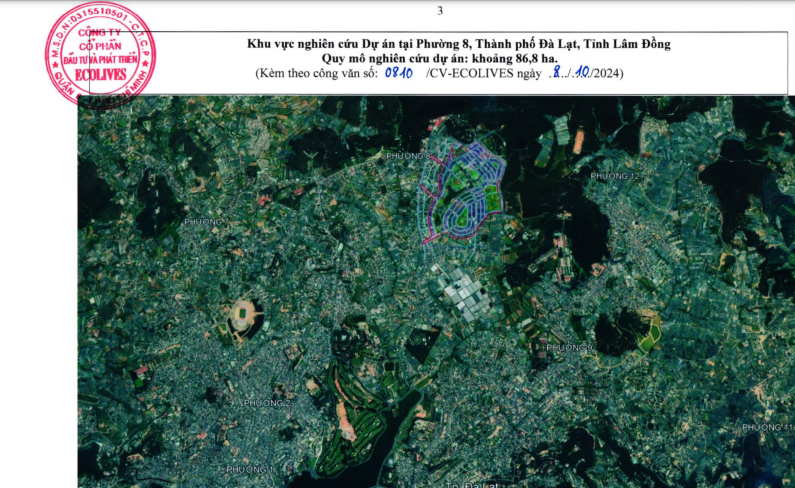This screenshot has width=795, height=488.
Task: Click the PHƯỜNG 8 label on the map
Action: click(x=407, y=157)
